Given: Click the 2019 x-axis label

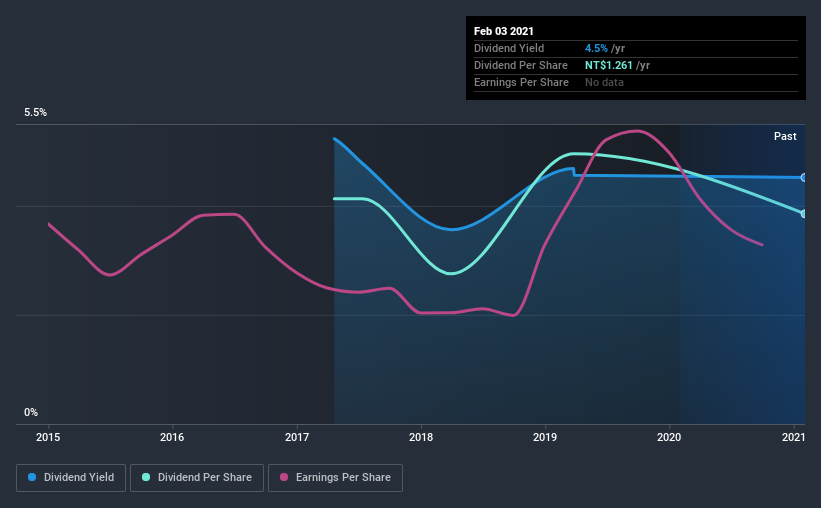Looking at the screenshot, I should (545, 437).
